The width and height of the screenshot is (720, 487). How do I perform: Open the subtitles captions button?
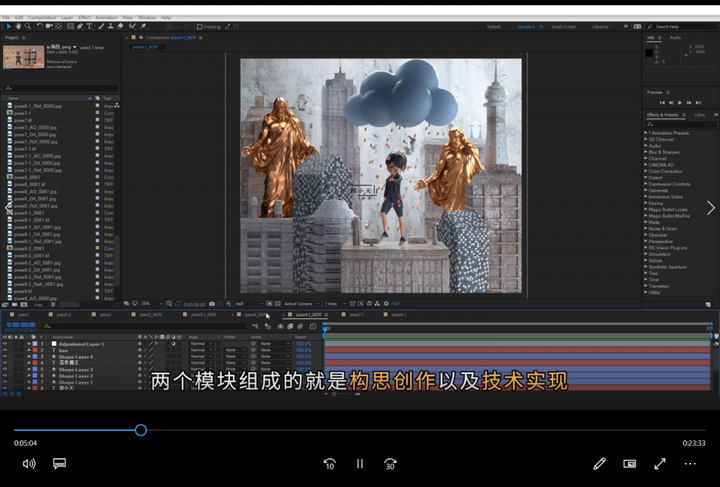click(59, 464)
